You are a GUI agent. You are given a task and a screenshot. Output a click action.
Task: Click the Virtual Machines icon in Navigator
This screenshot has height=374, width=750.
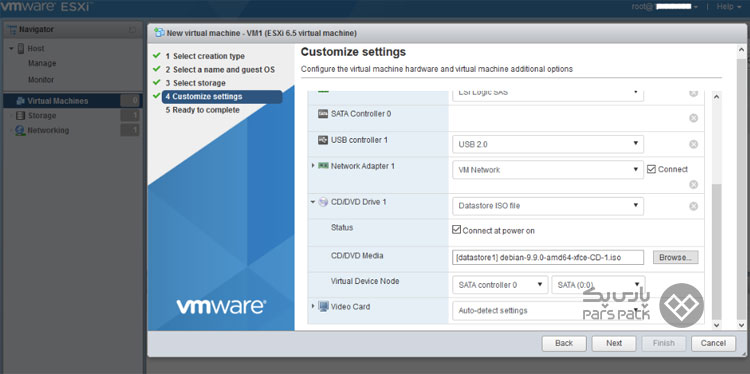tap(20, 101)
